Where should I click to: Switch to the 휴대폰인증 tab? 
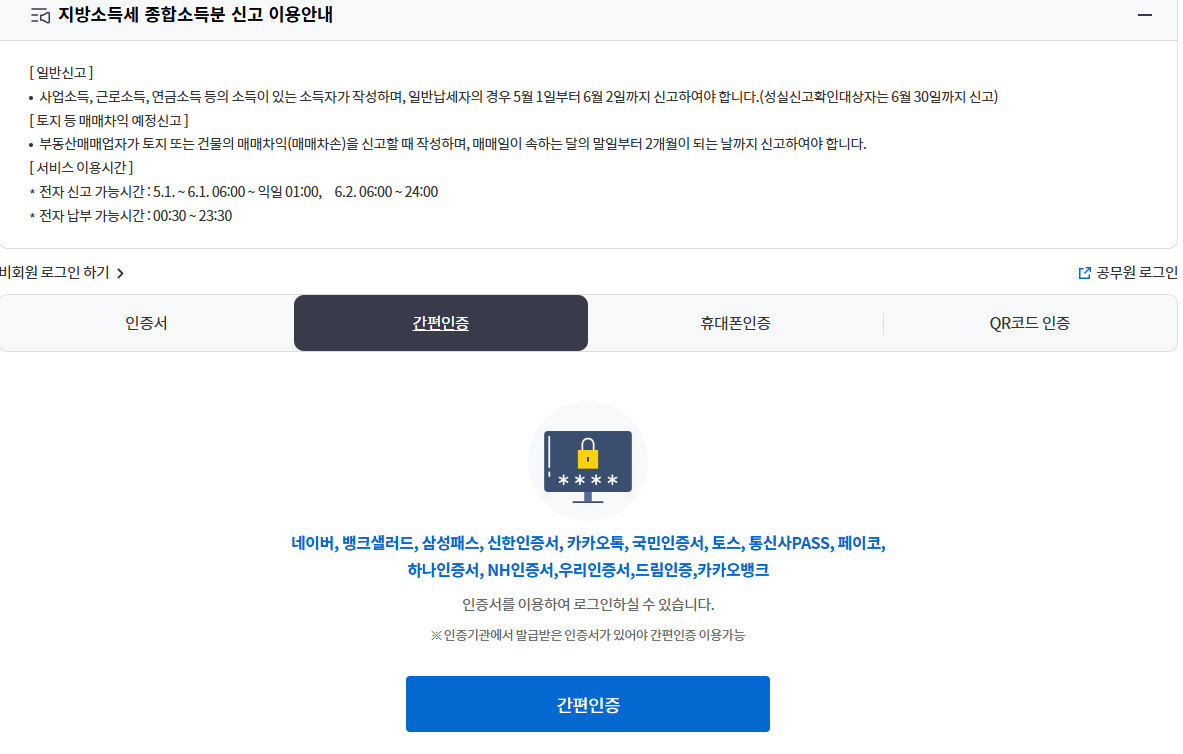pos(735,323)
